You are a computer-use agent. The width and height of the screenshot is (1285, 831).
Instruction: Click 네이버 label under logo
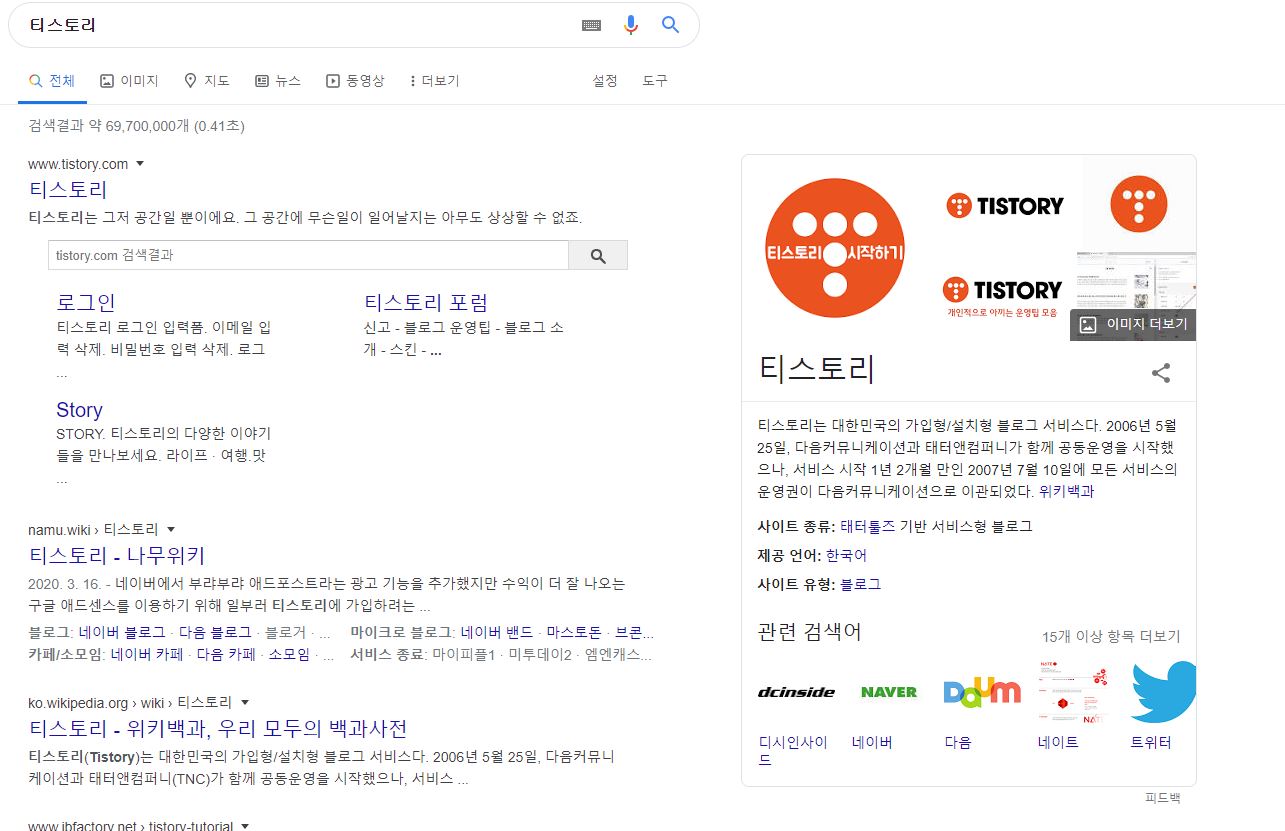click(872, 742)
